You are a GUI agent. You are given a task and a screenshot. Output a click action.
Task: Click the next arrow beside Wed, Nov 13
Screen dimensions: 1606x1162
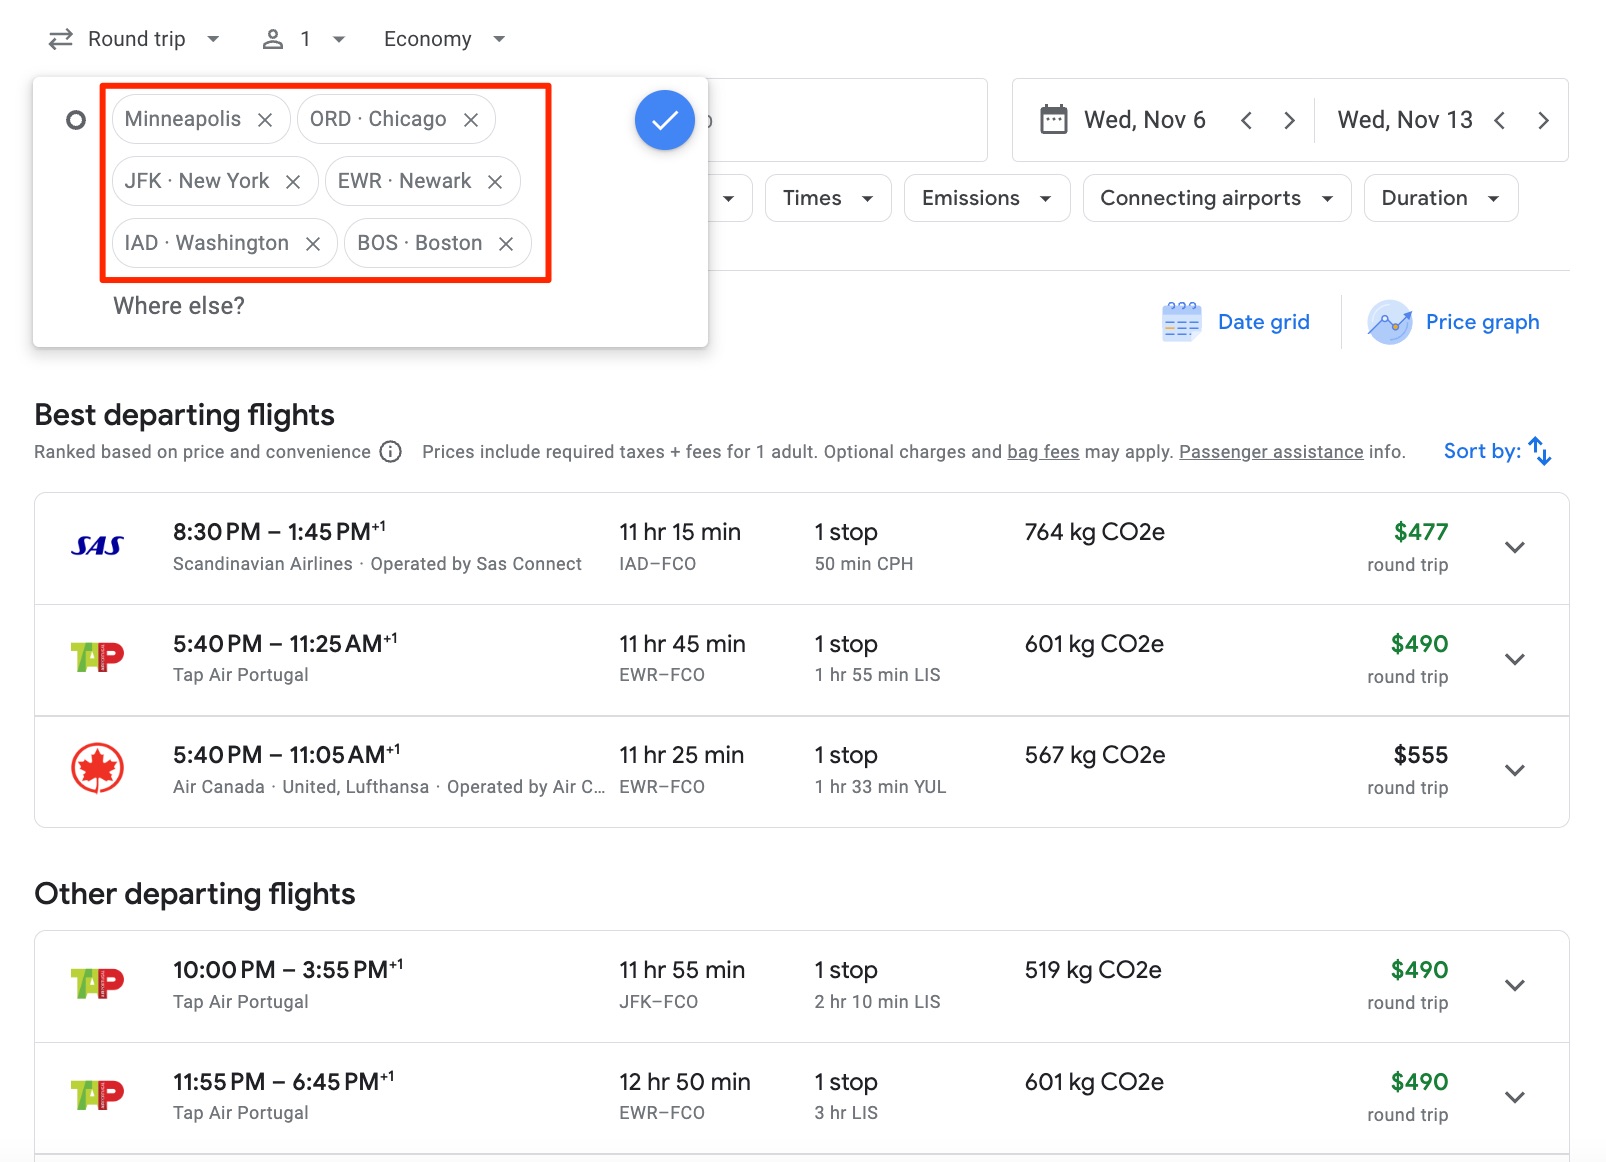pos(1542,119)
